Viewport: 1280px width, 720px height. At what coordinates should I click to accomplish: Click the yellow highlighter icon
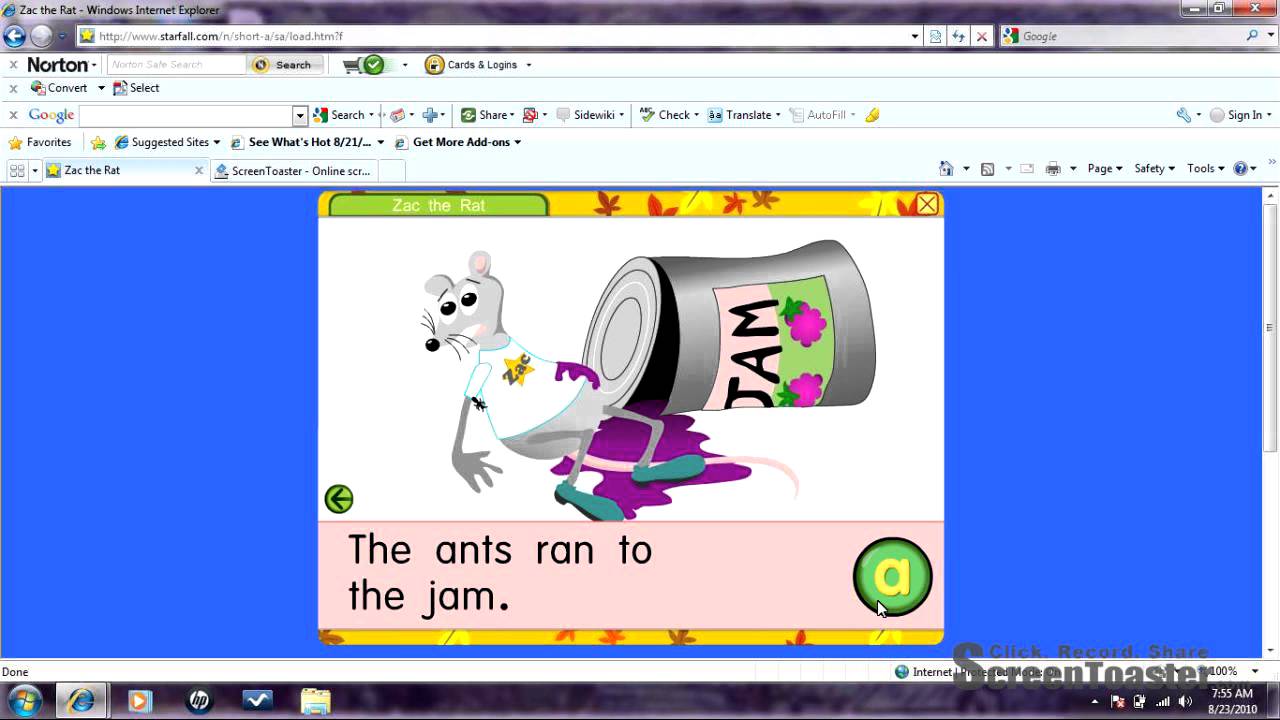(x=872, y=115)
